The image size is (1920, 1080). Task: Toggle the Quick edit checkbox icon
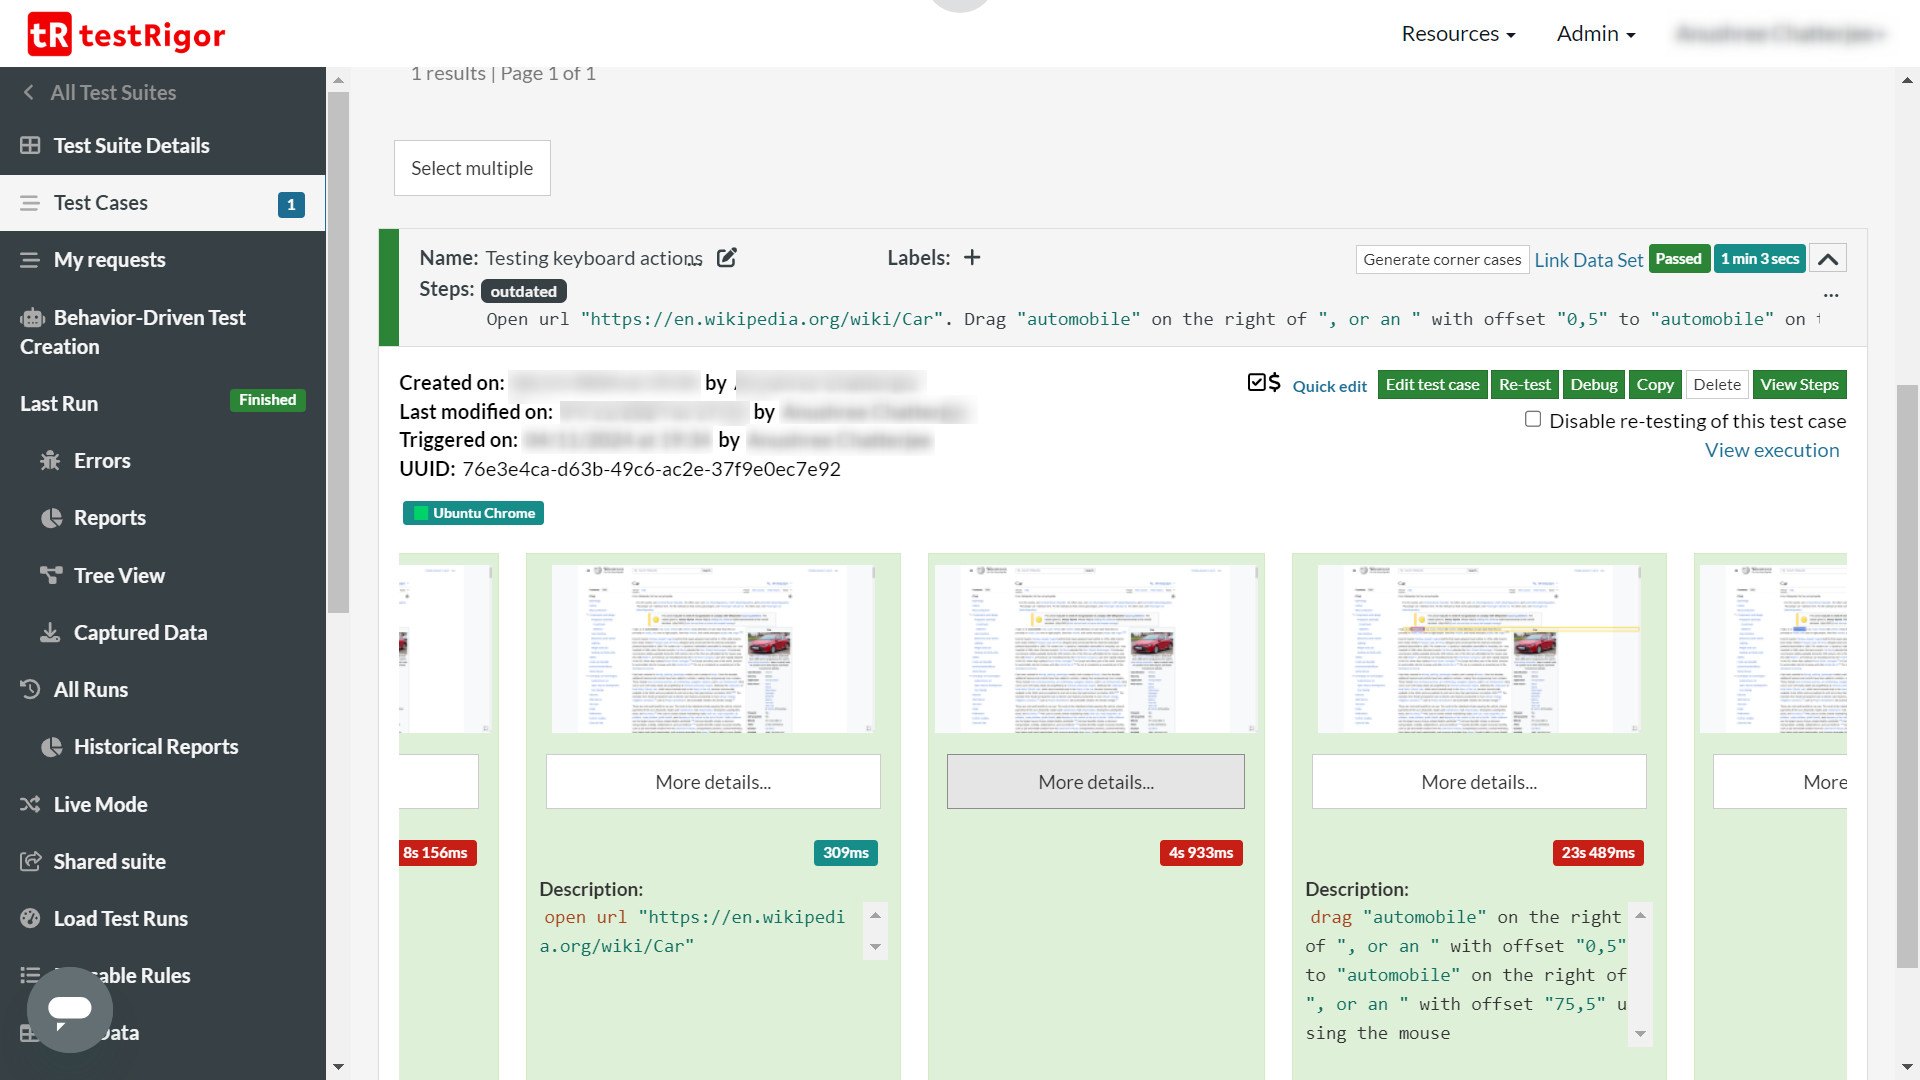tap(1257, 383)
